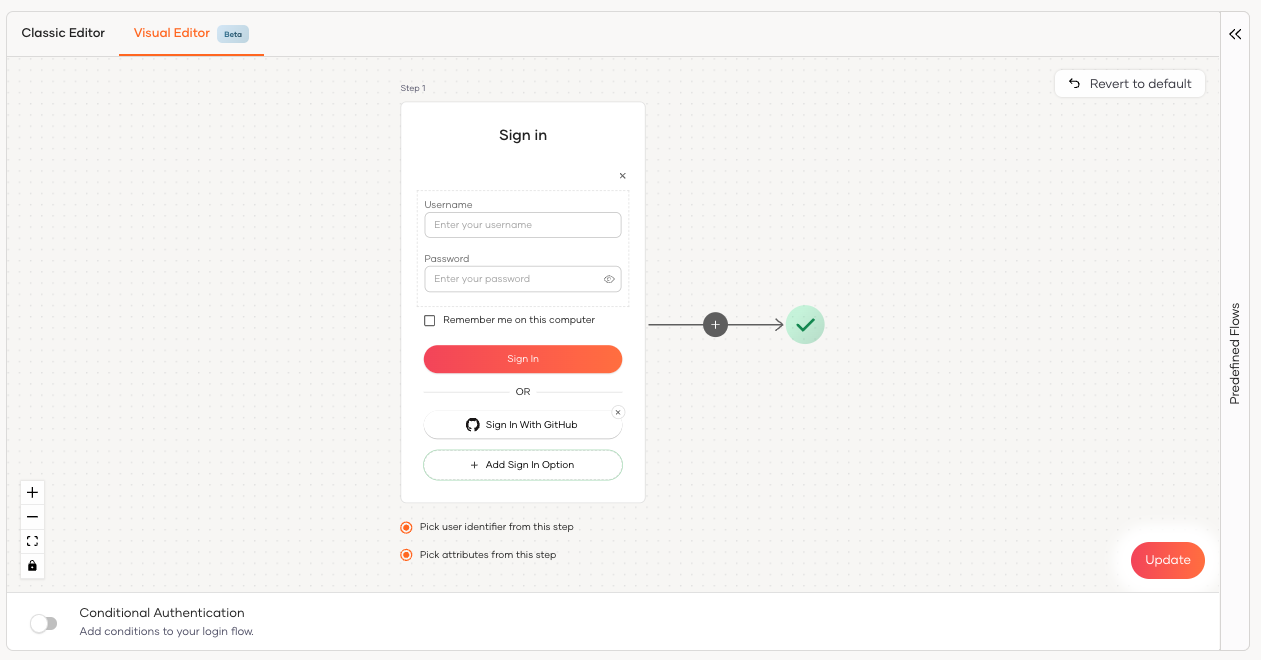Image resolution: width=1261 pixels, height=660 pixels.
Task: Click the fit-to-view canvas icon
Action: [x=32, y=540]
